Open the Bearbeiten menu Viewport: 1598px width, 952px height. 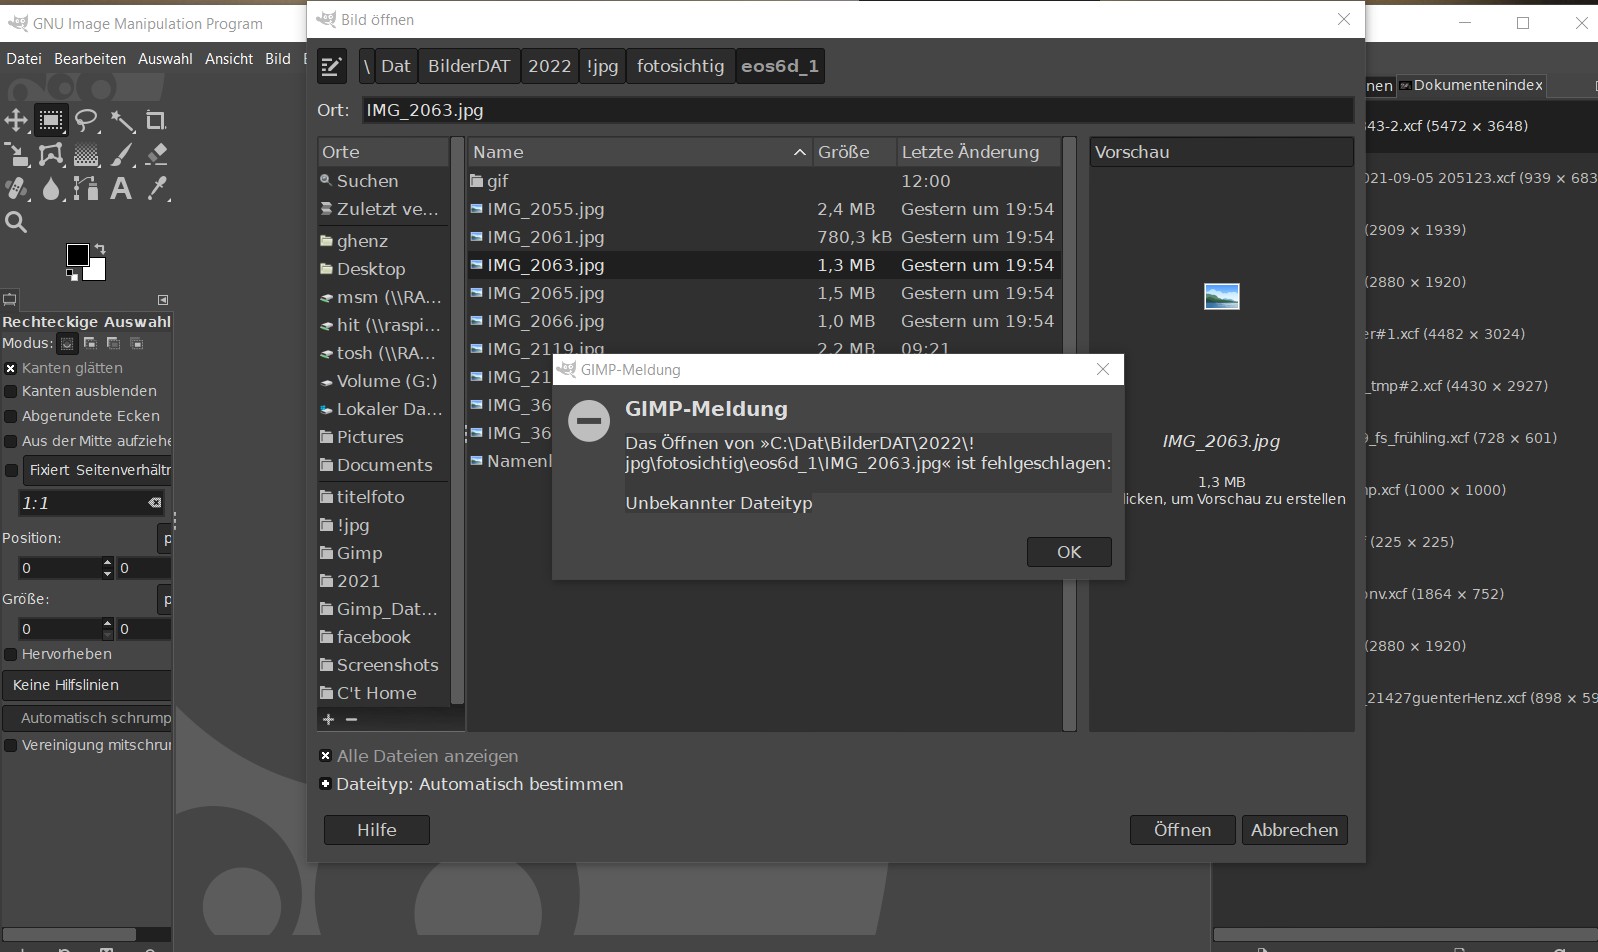pos(90,59)
